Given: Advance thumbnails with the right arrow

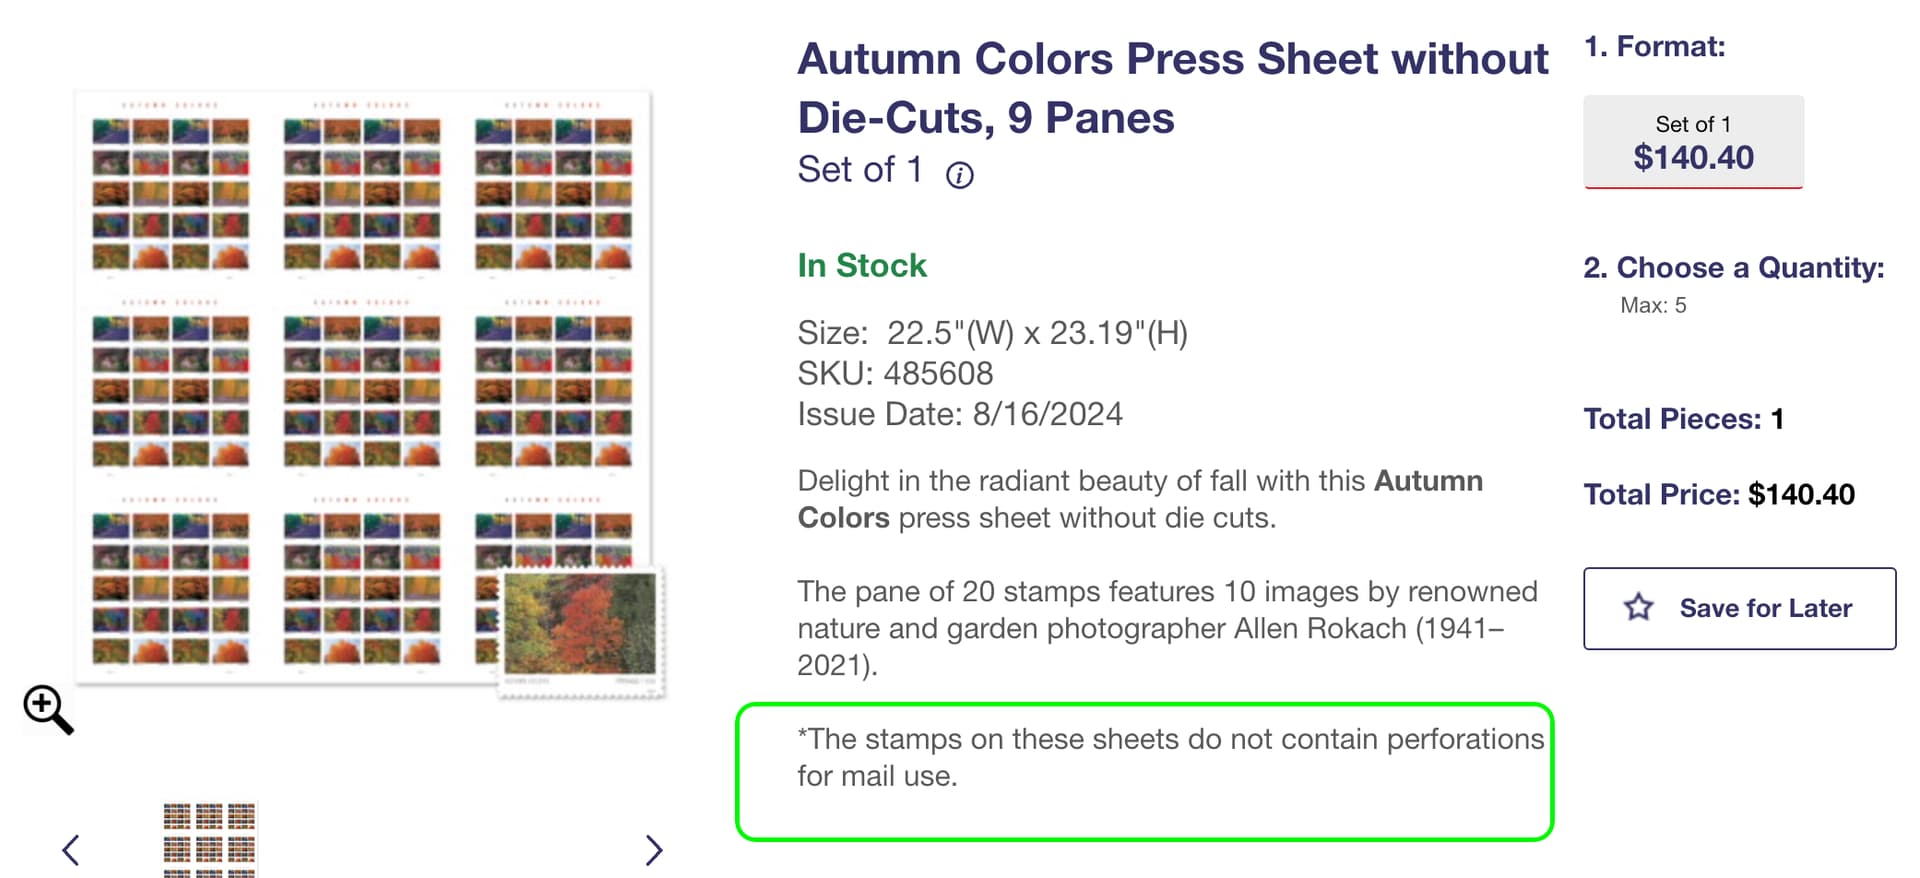Looking at the screenshot, I should click(653, 850).
